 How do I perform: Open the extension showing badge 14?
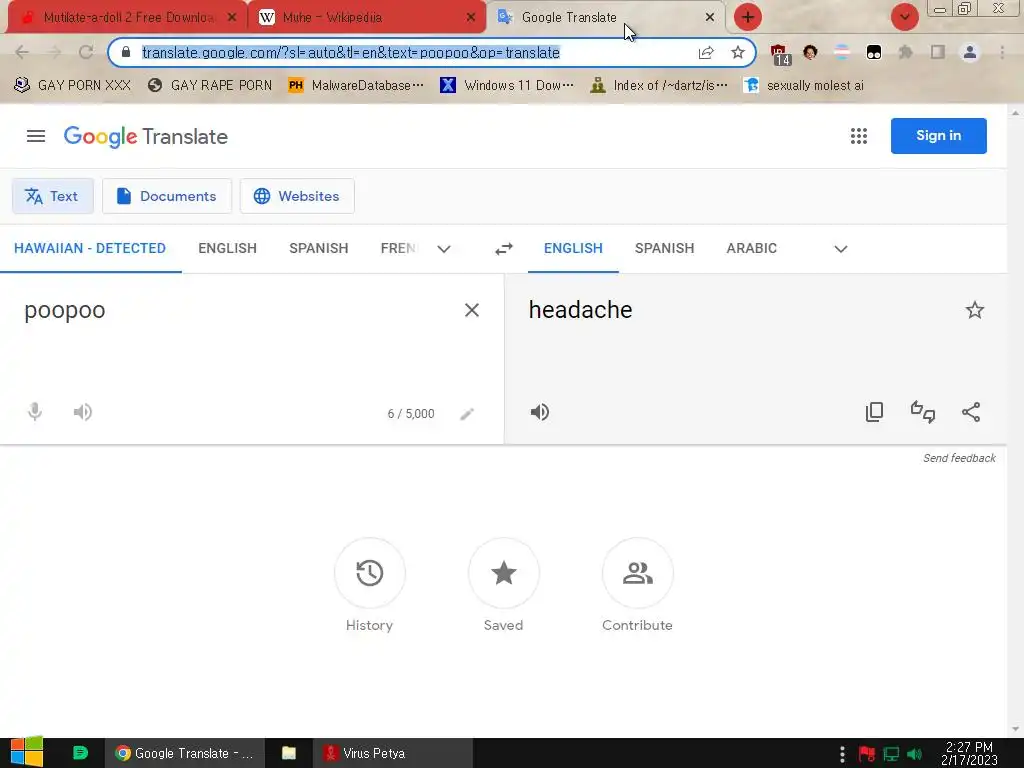tap(780, 54)
